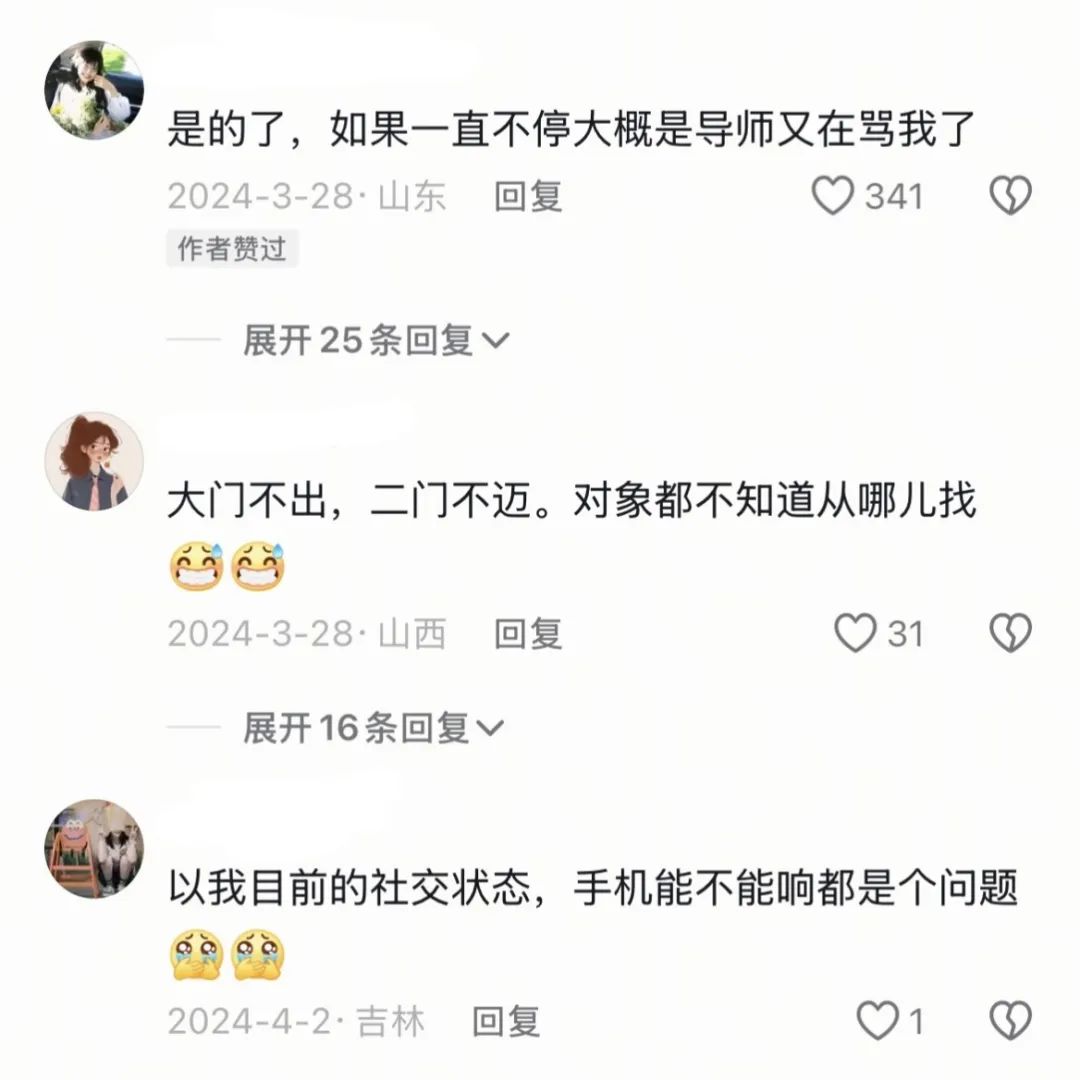Like the comment with 341 likes

(x=832, y=195)
